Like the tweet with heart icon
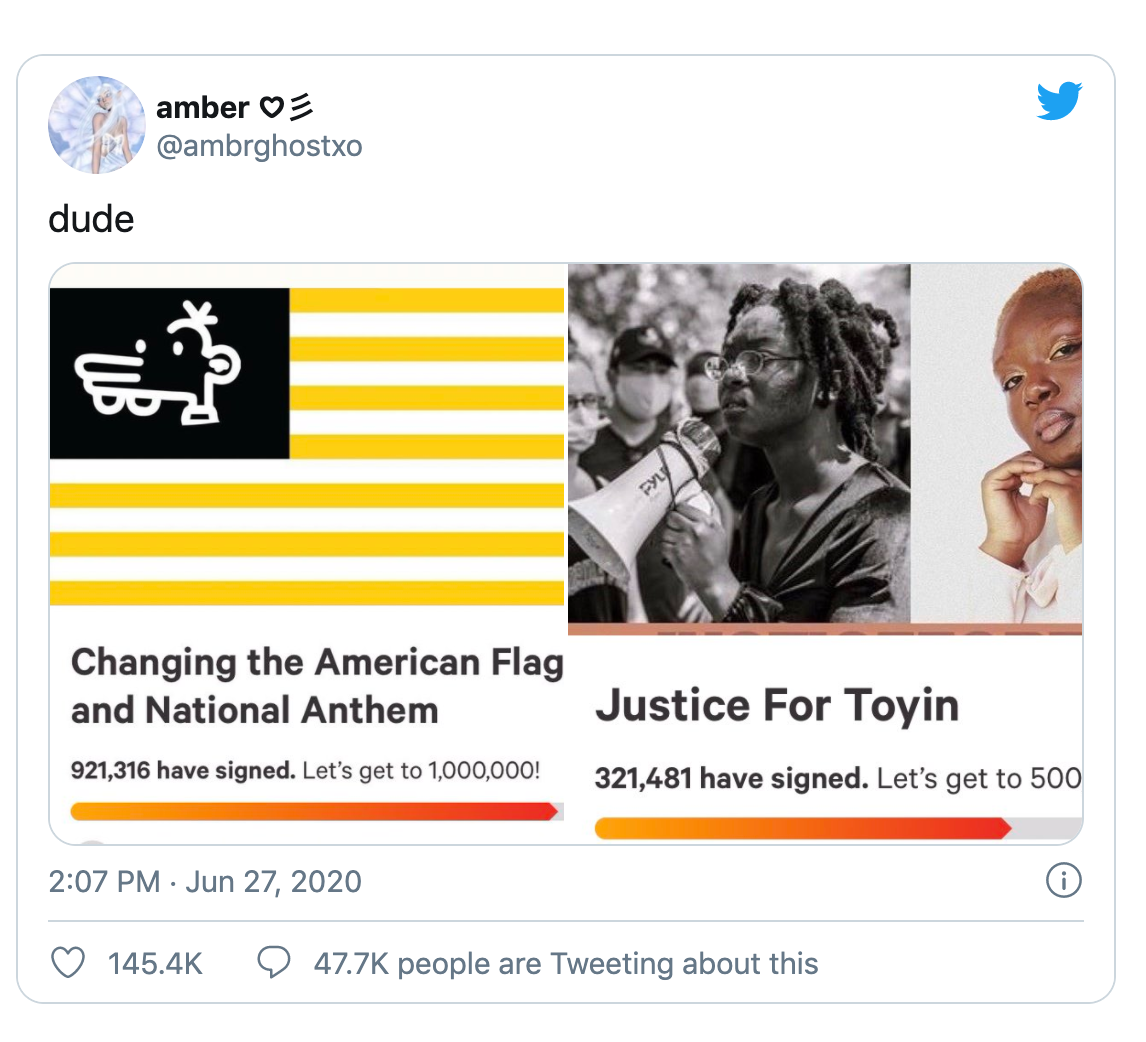 tap(68, 962)
